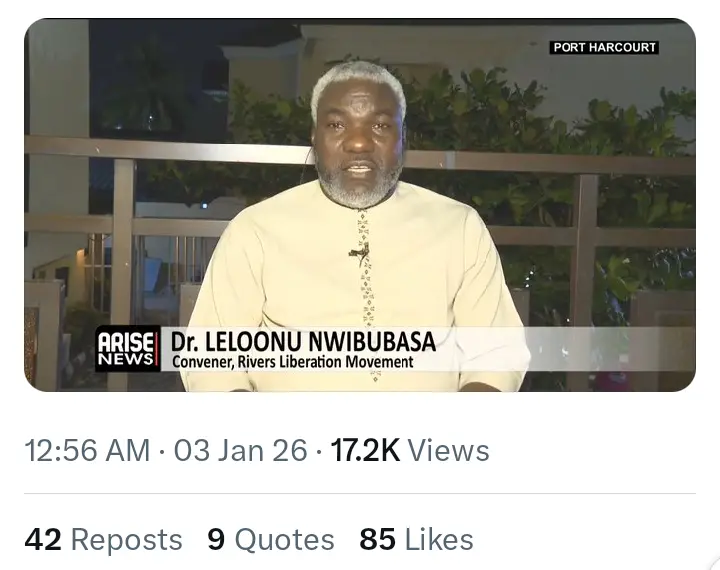Click the Dr. Leloonu Nwibubasa name caption
Viewport: 720px width, 570px height.
303,341
